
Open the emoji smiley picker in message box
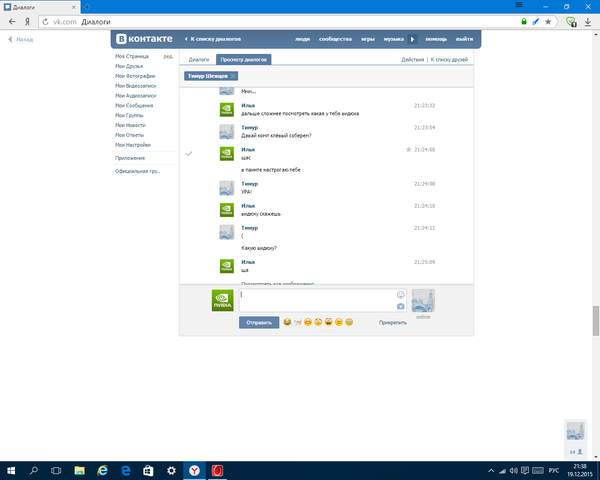(x=401, y=294)
